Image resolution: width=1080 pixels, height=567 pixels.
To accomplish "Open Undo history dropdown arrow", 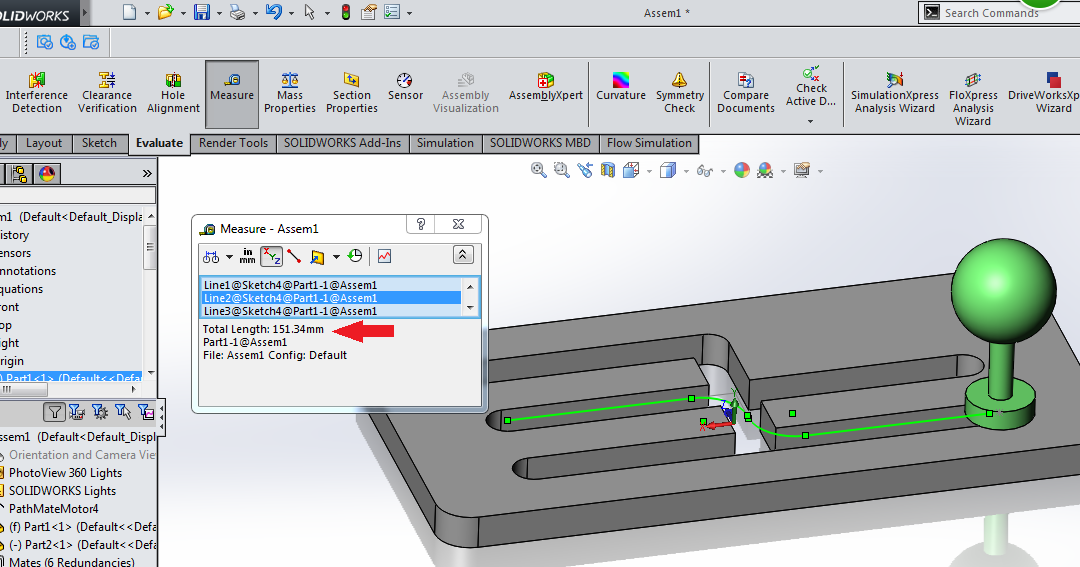I will pos(291,13).
